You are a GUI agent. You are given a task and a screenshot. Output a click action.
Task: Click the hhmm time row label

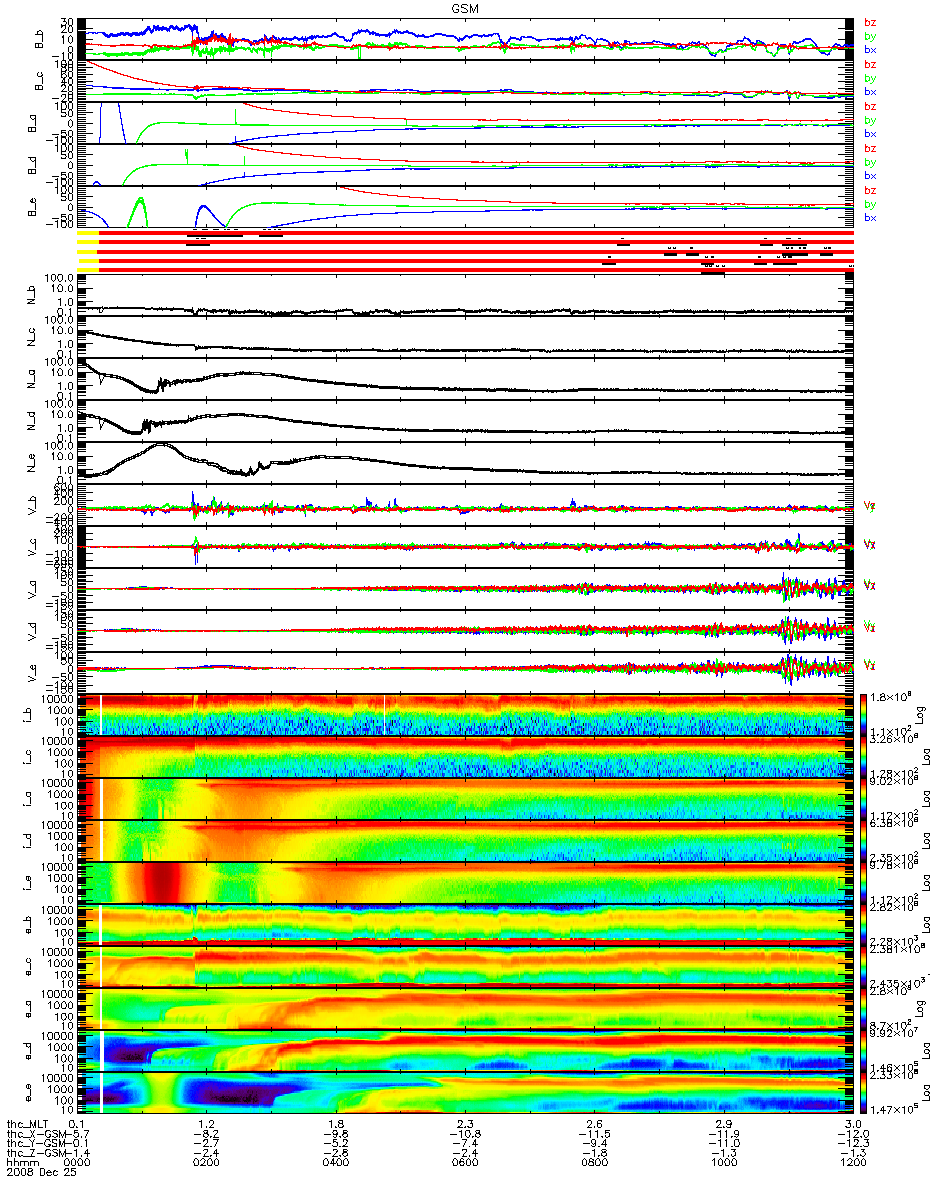(x=24, y=1162)
